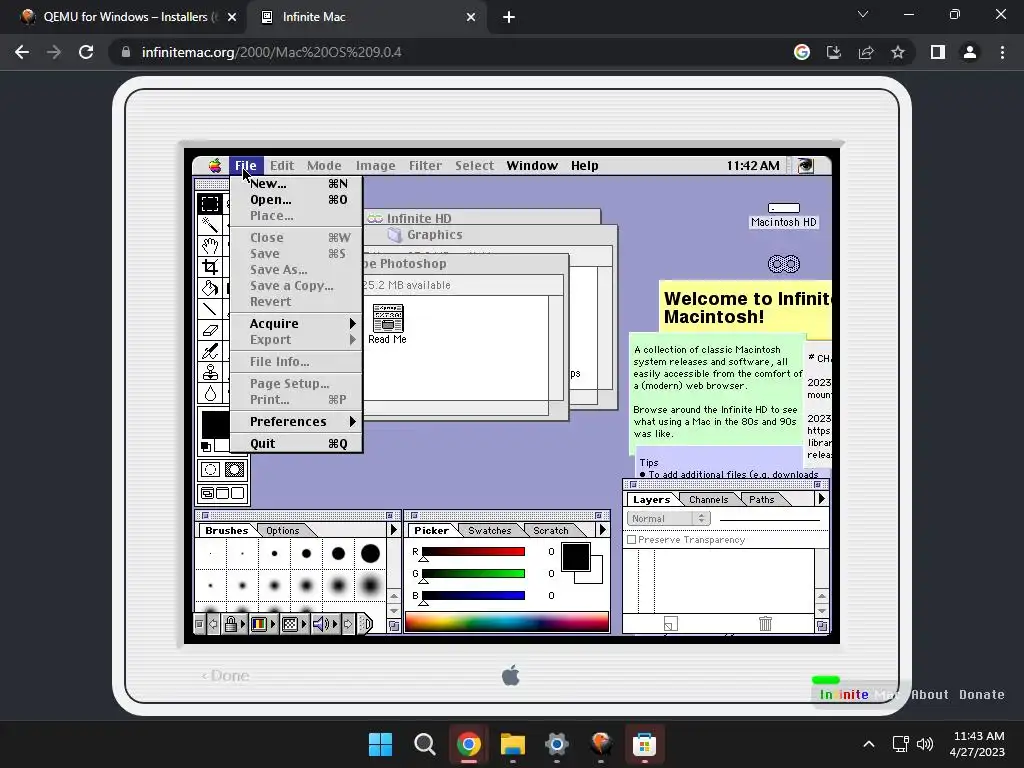1024x768 pixels.
Task: Pick a color from the spectrum bar
Action: click(507, 622)
